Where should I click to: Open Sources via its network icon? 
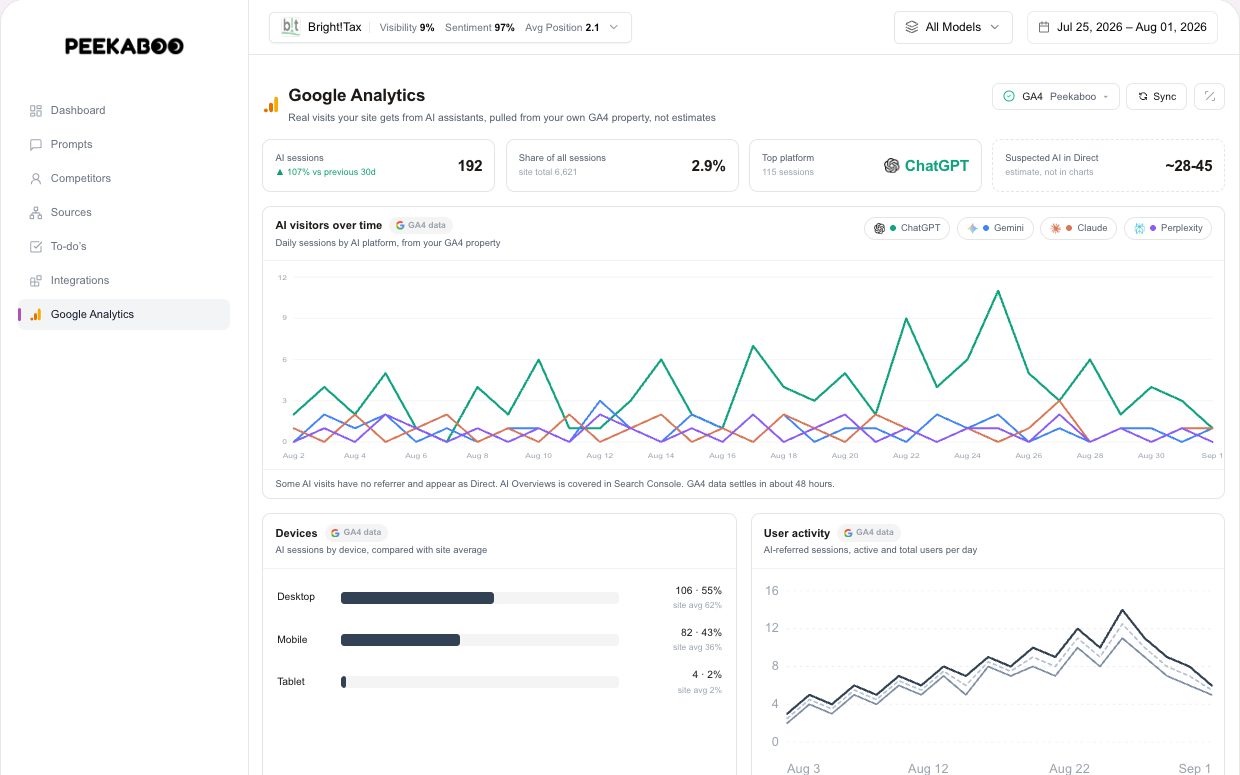(x=36, y=212)
